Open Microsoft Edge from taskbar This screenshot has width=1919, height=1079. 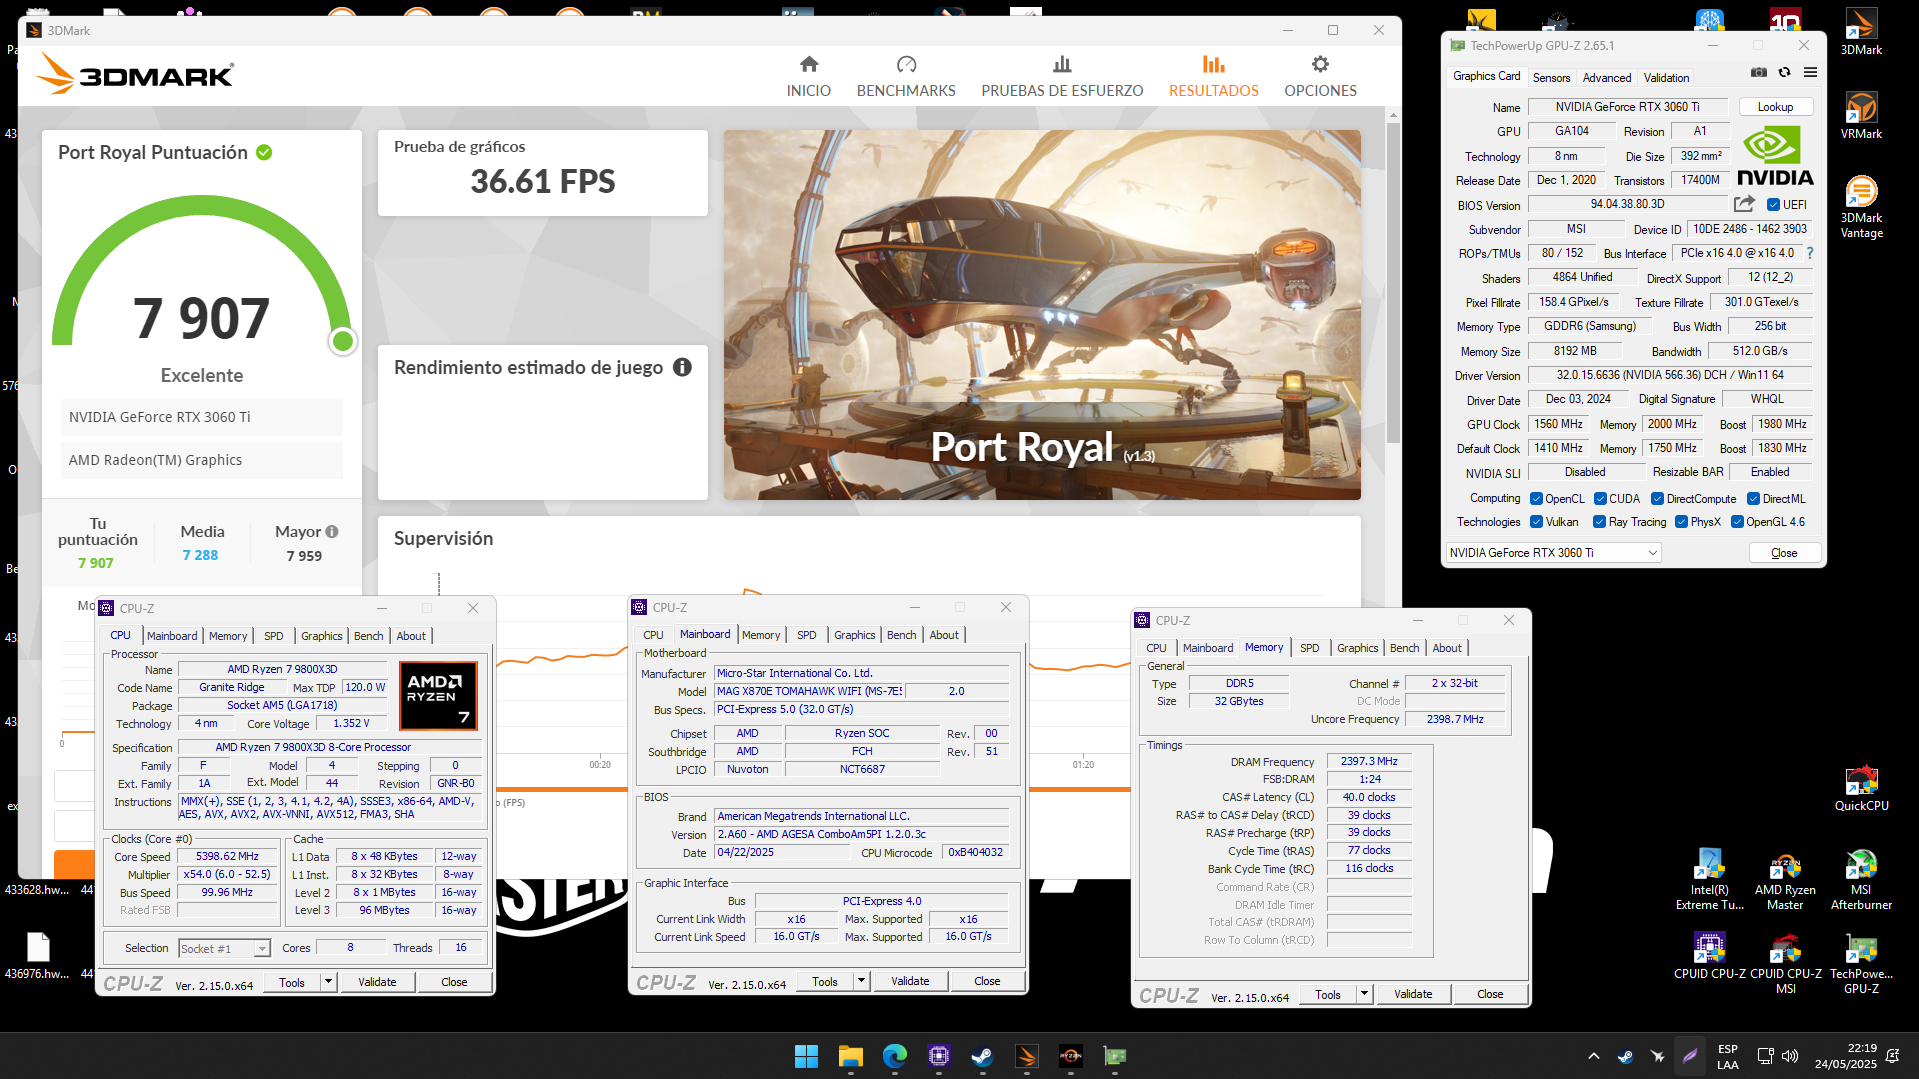tap(894, 1056)
